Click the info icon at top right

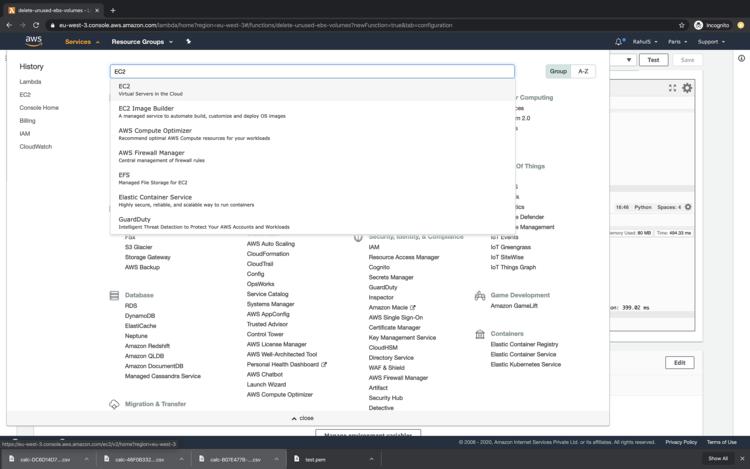pyautogui.click(x=741, y=59)
